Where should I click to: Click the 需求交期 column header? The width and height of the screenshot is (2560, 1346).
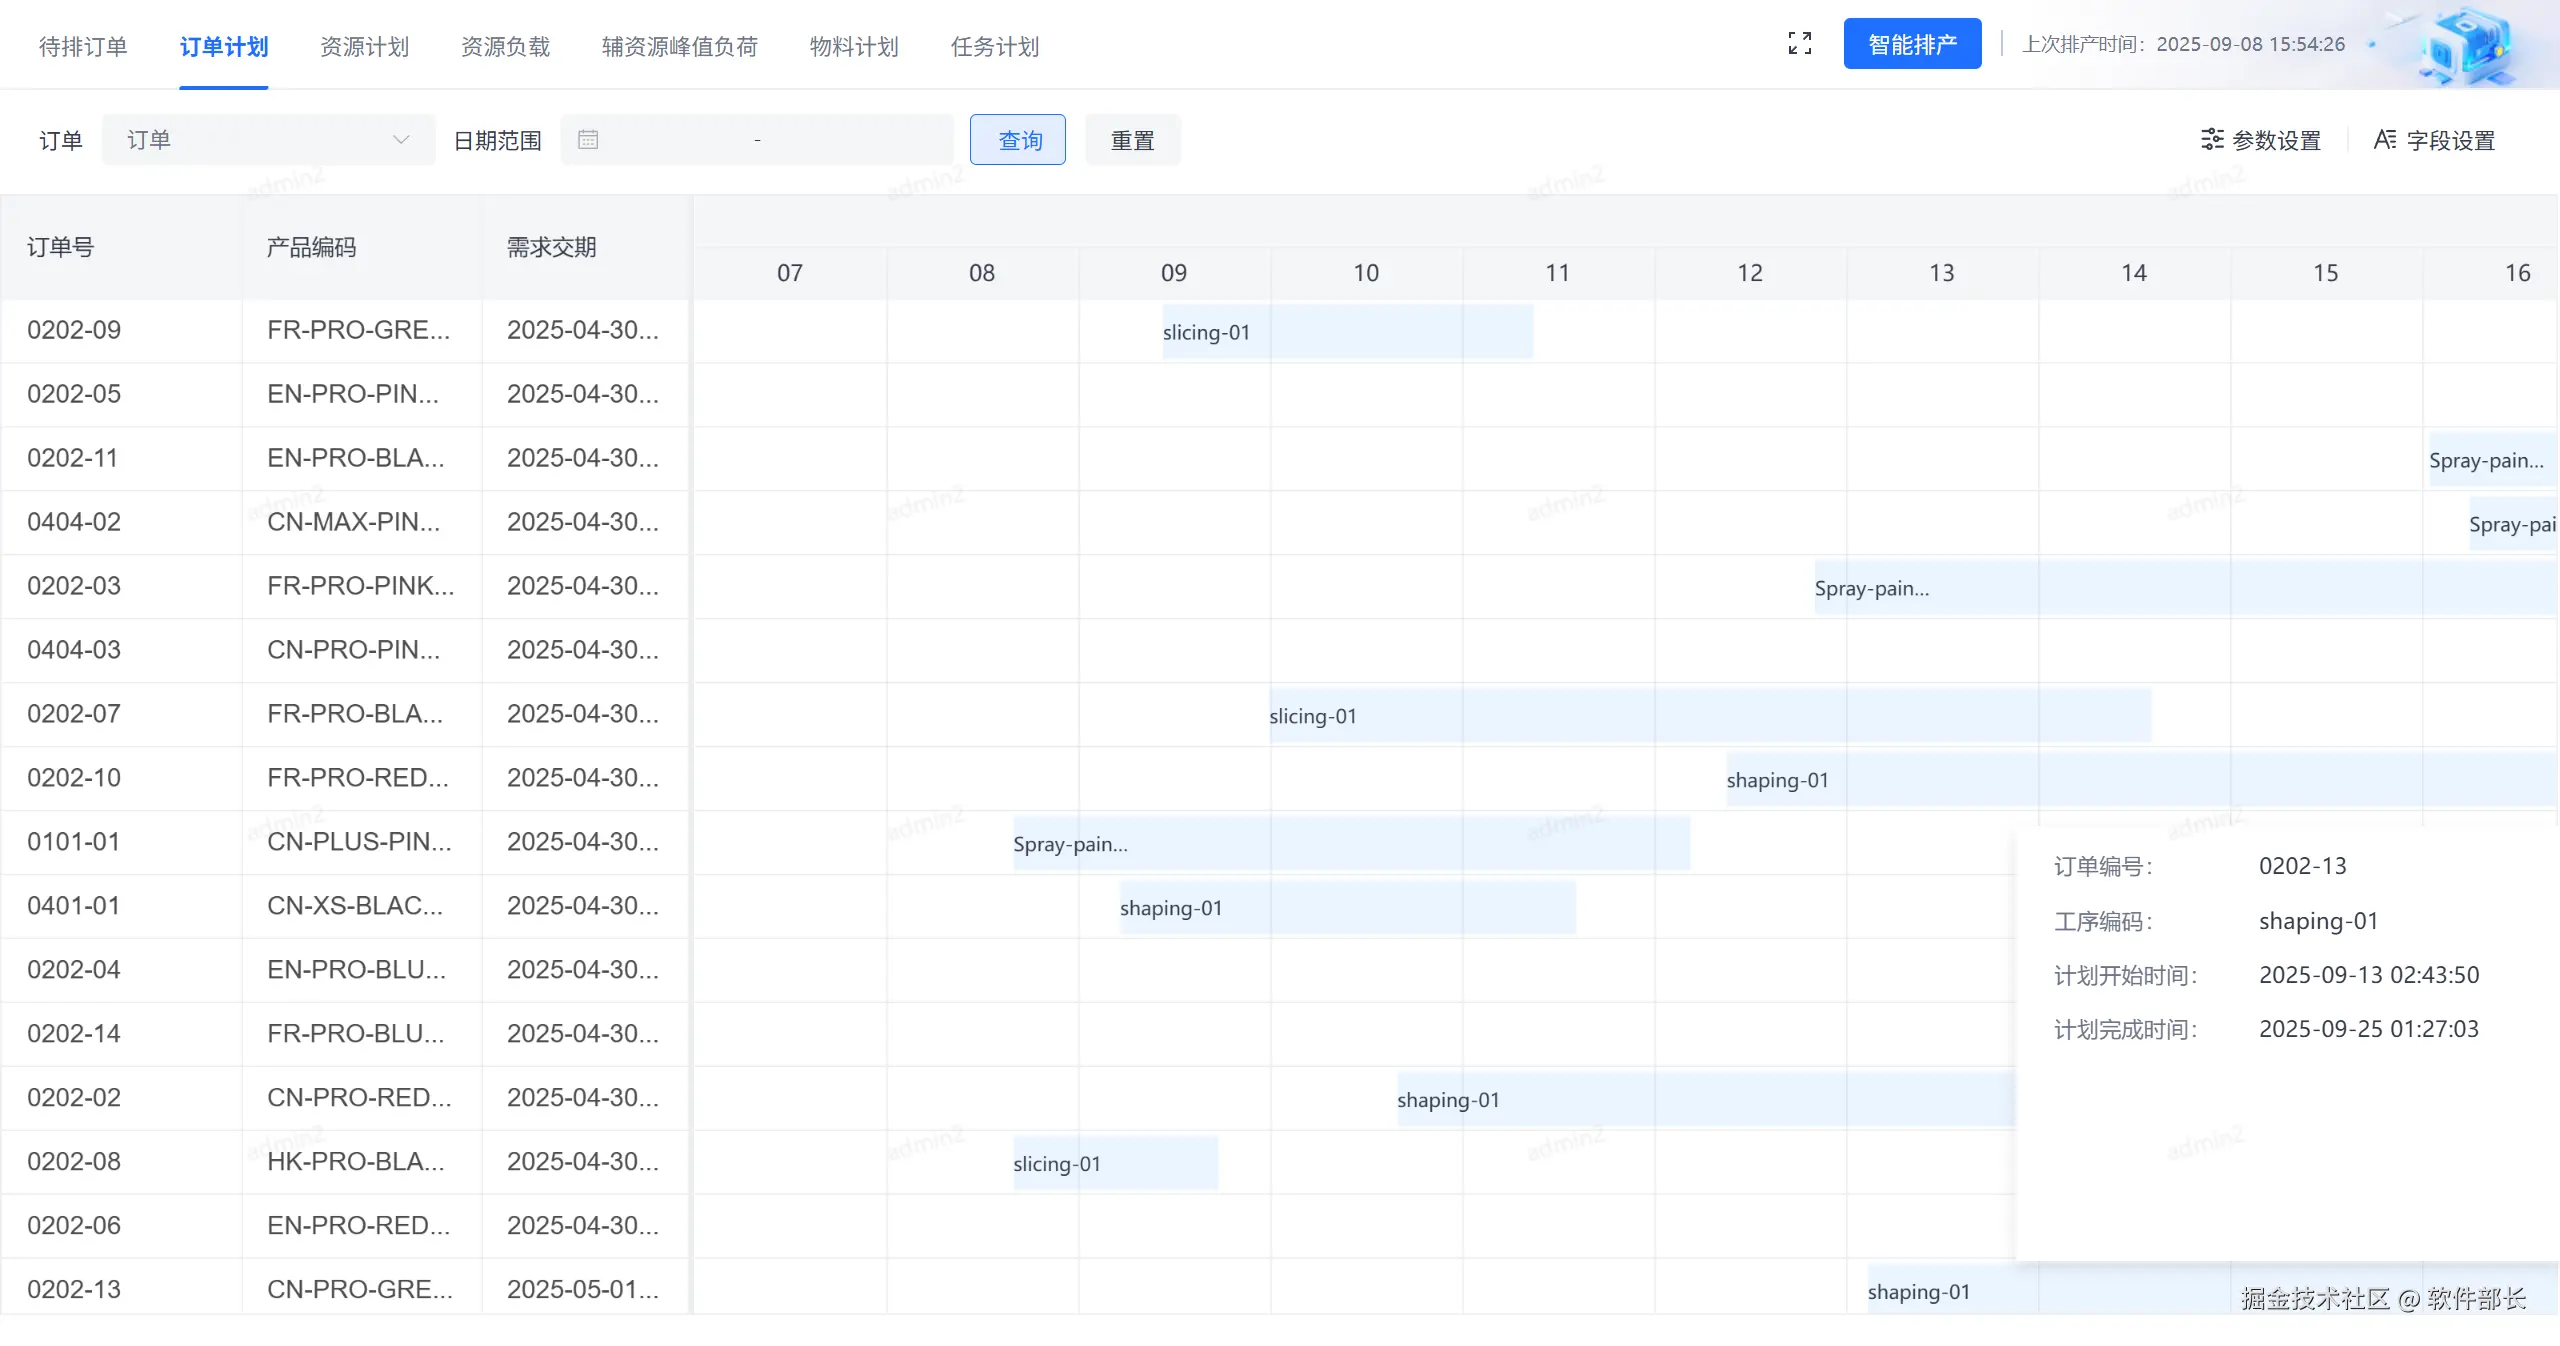click(551, 247)
